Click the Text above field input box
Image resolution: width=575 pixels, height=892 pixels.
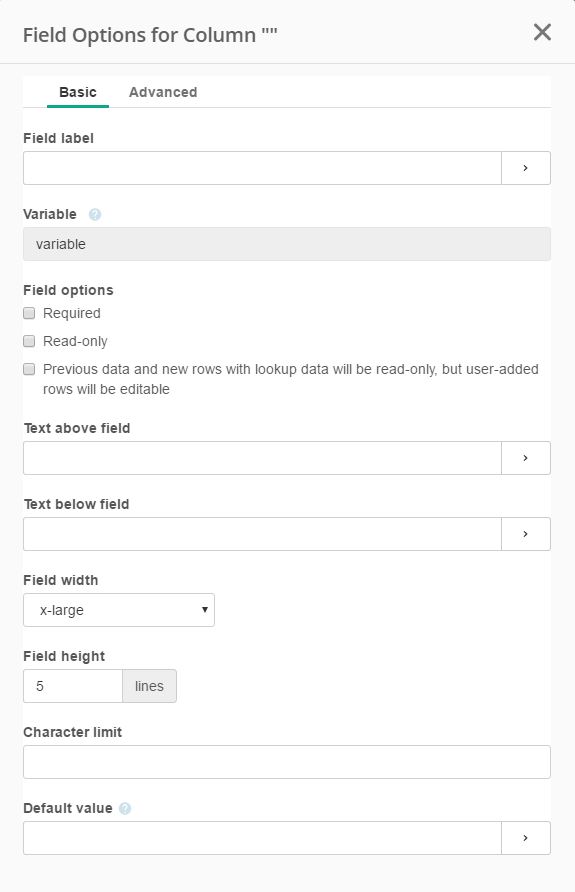click(262, 458)
